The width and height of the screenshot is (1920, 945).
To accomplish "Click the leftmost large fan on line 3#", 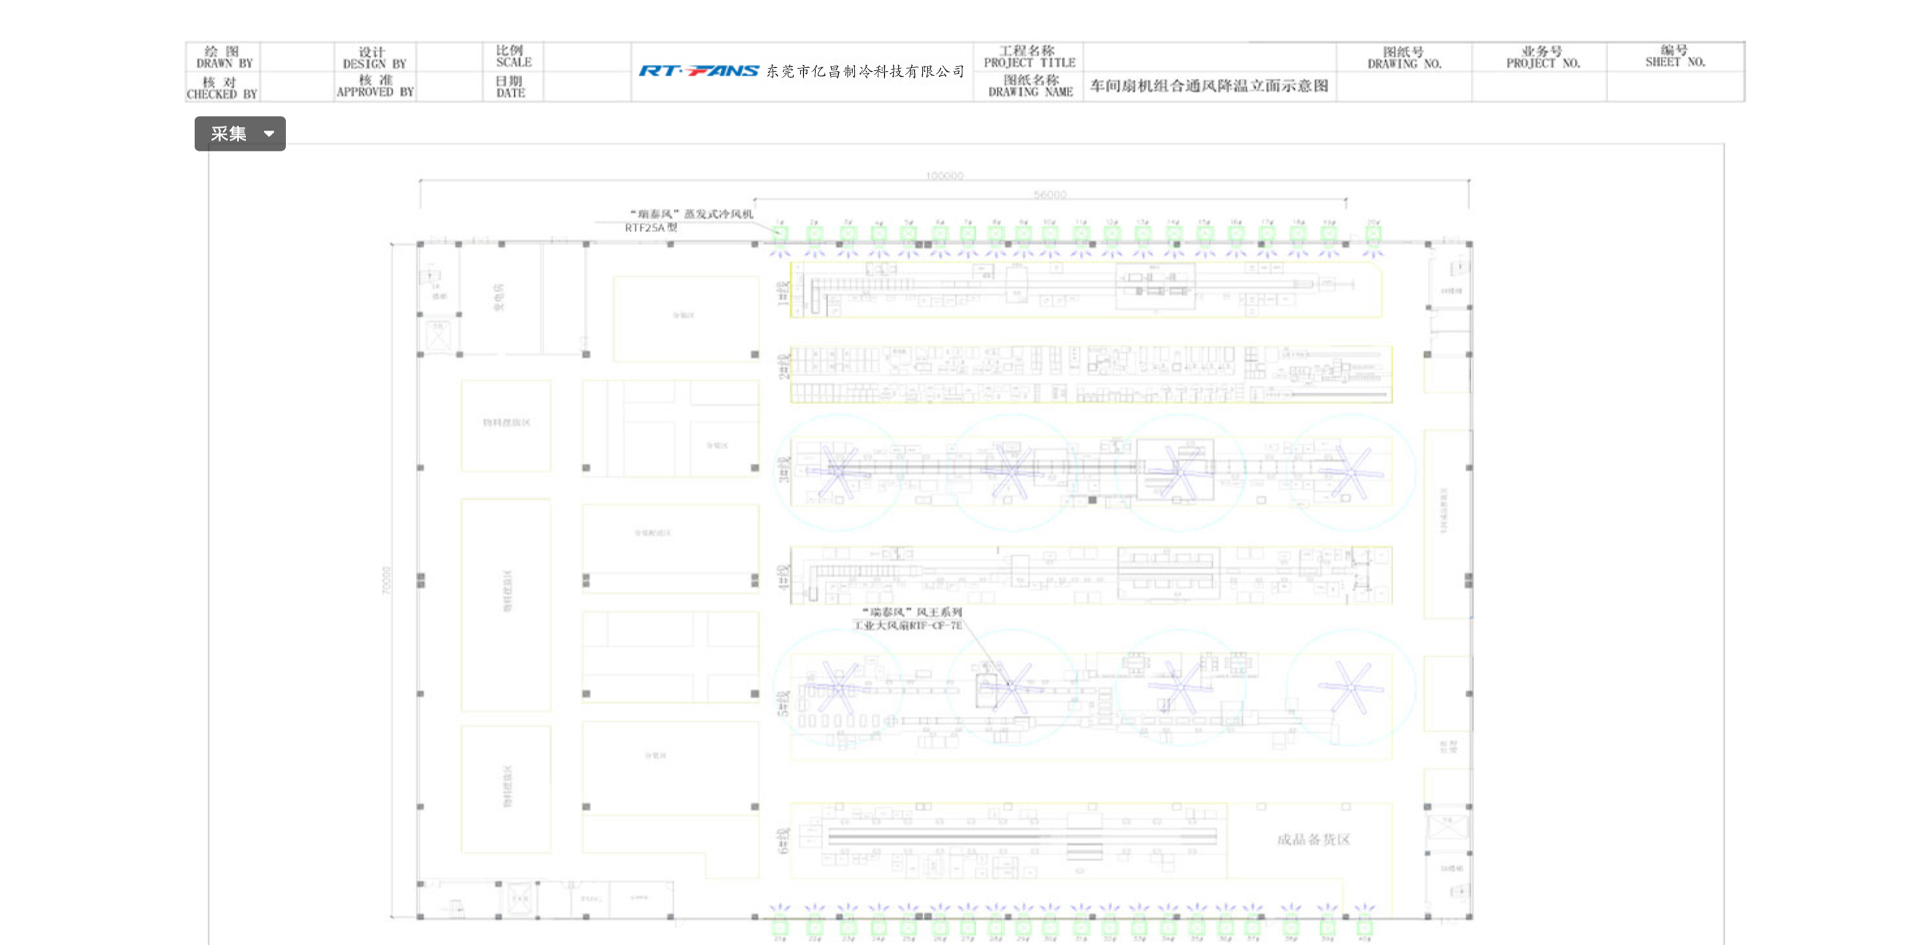I will coord(838,470).
